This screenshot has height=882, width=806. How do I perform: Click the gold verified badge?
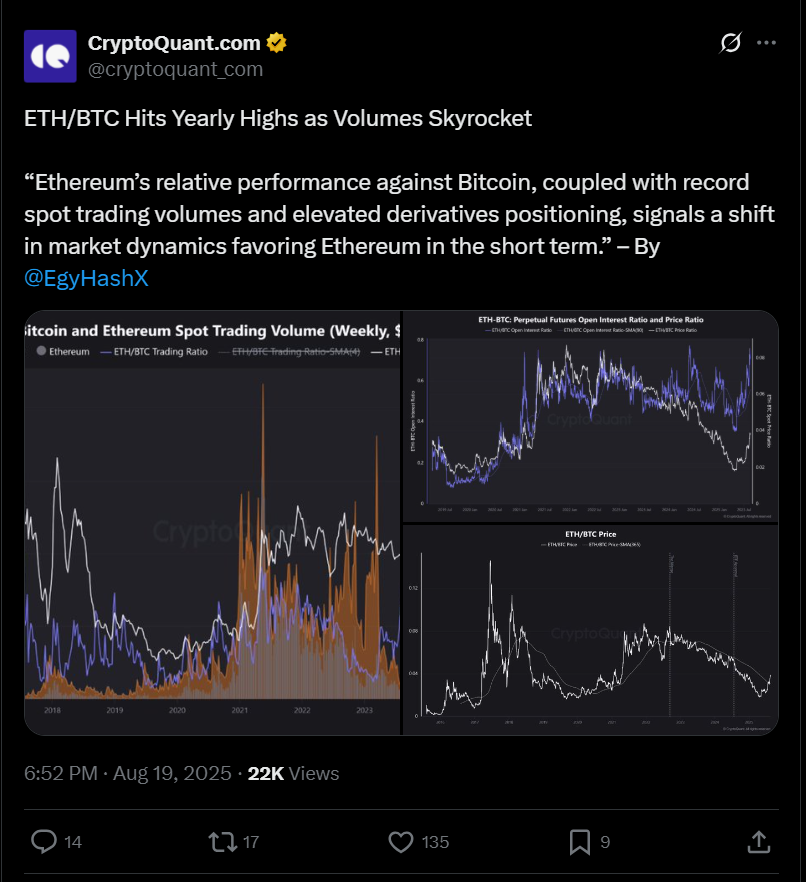(x=276, y=43)
